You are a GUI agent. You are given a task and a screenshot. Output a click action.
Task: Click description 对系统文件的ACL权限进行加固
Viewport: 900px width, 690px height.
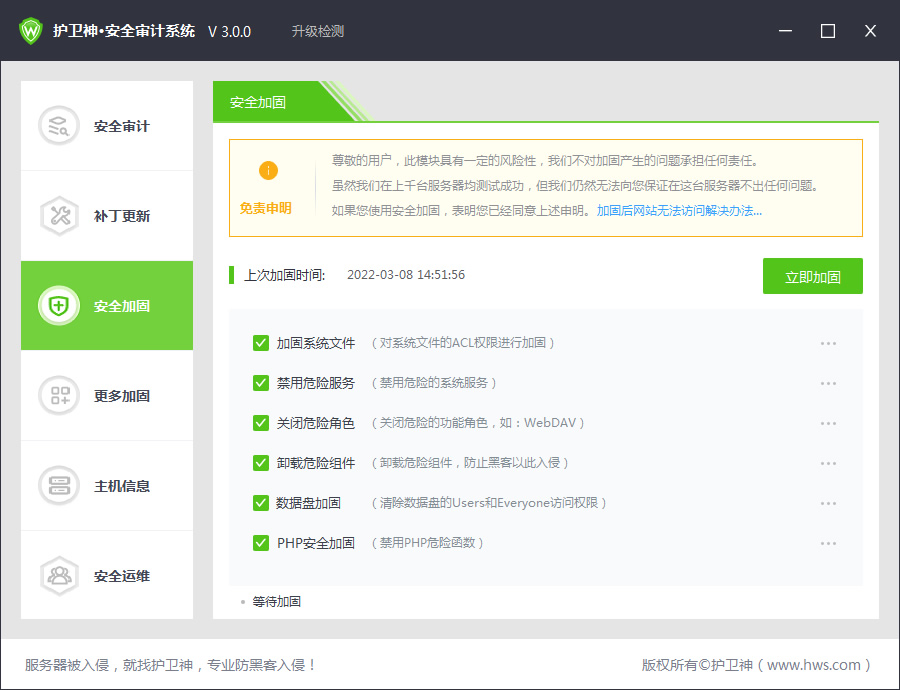[463, 343]
